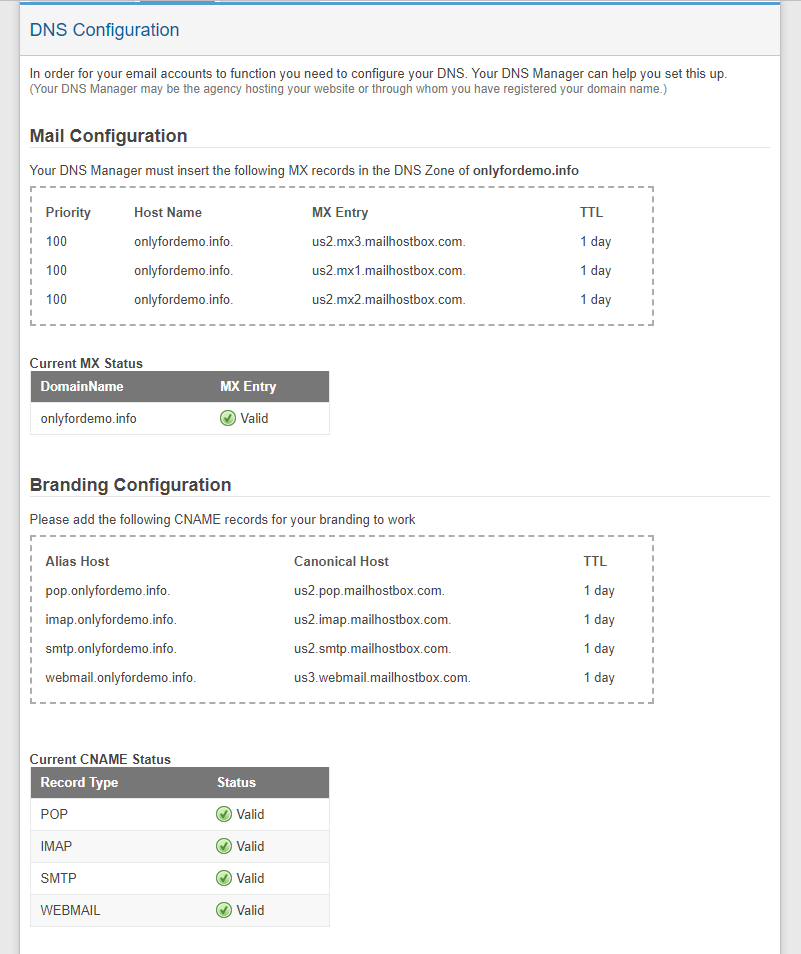This screenshot has height=954, width=801.
Task: Click the Record Type column header
Action: [79, 783]
